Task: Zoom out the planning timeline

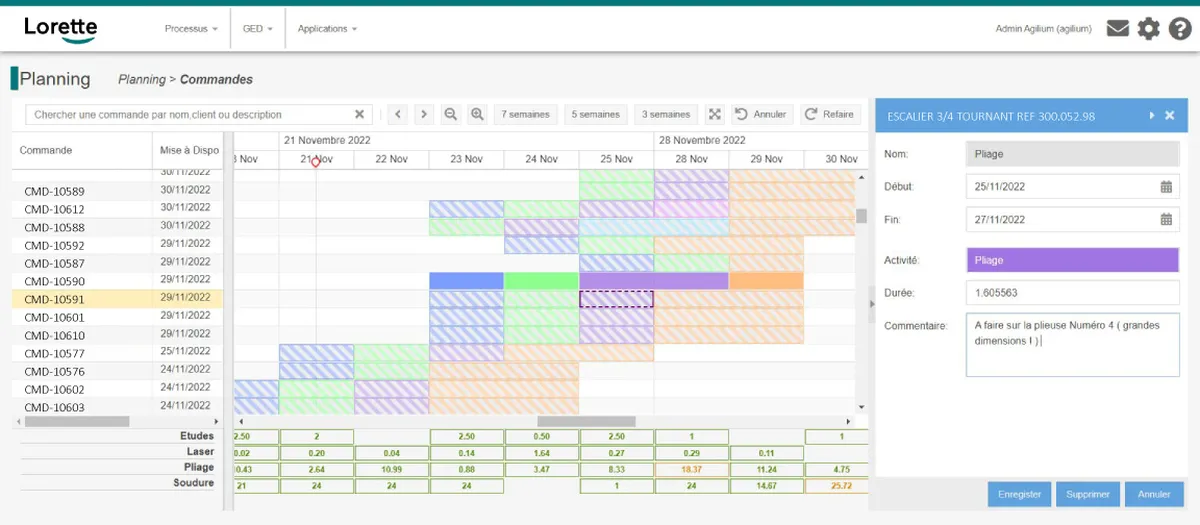Action: (x=451, y=114)
